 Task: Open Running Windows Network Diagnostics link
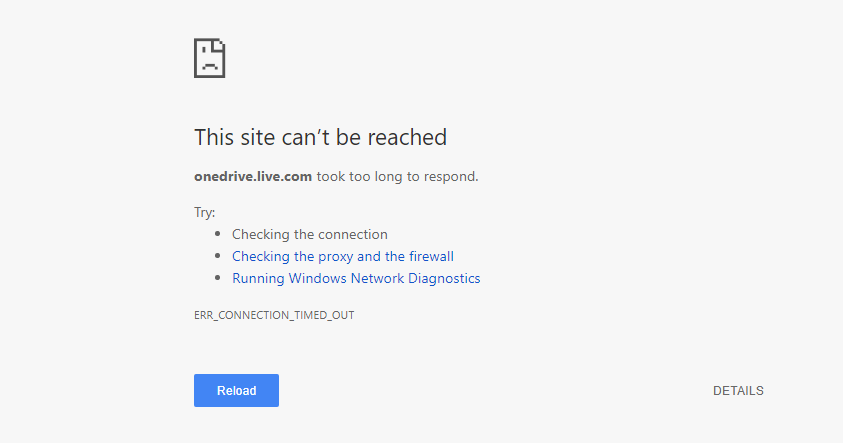[356, 278]
